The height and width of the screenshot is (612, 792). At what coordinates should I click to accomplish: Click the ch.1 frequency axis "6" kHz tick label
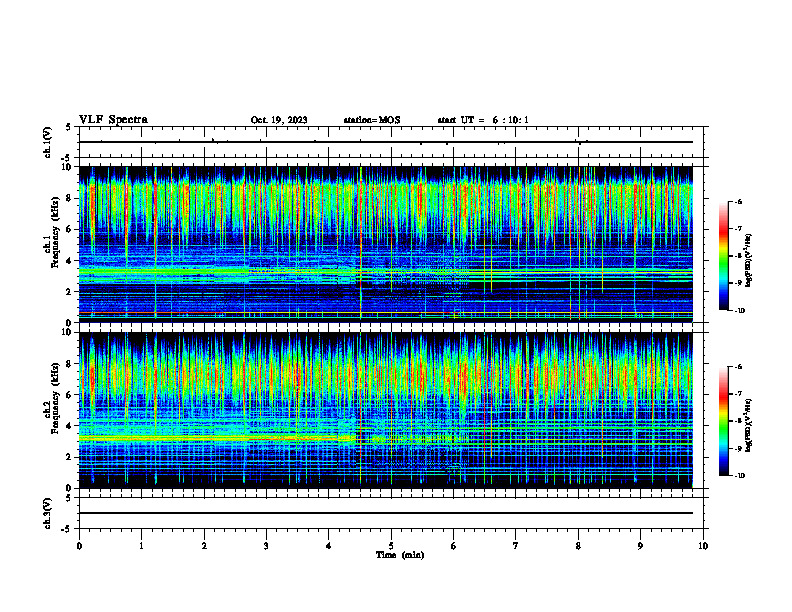point(69,229)
